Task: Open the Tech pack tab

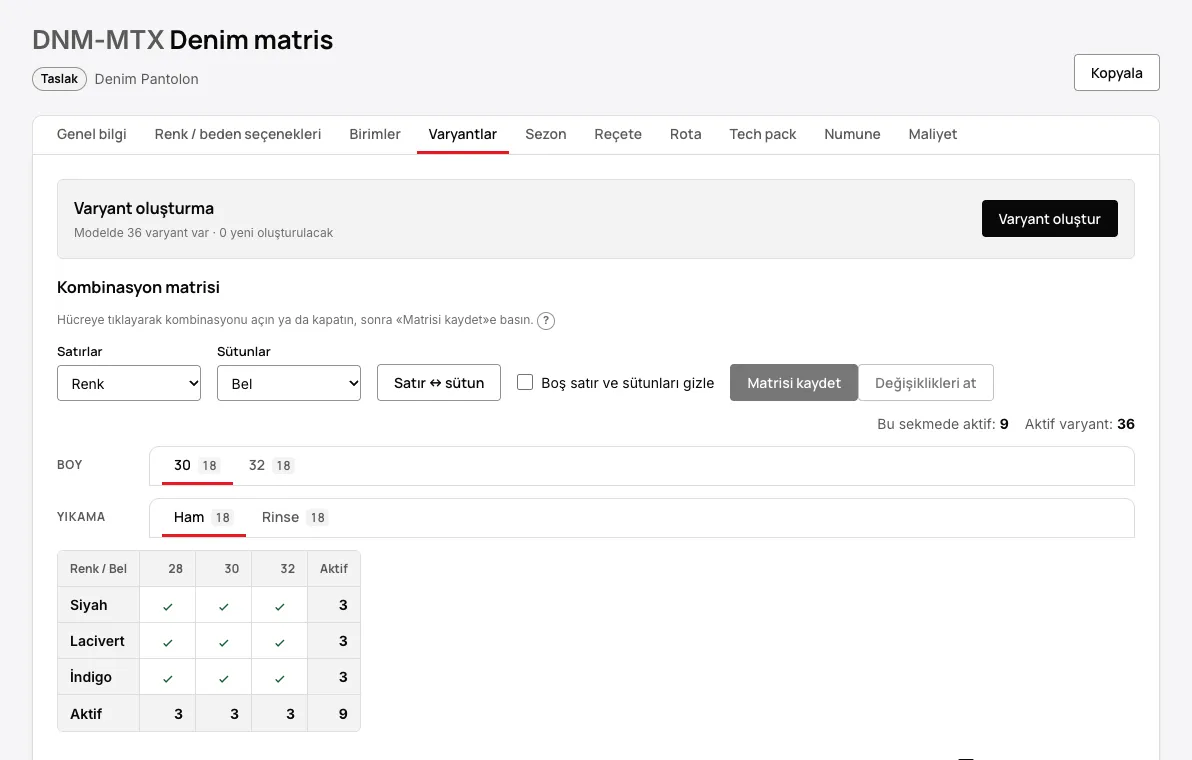Action: [763, 135]
